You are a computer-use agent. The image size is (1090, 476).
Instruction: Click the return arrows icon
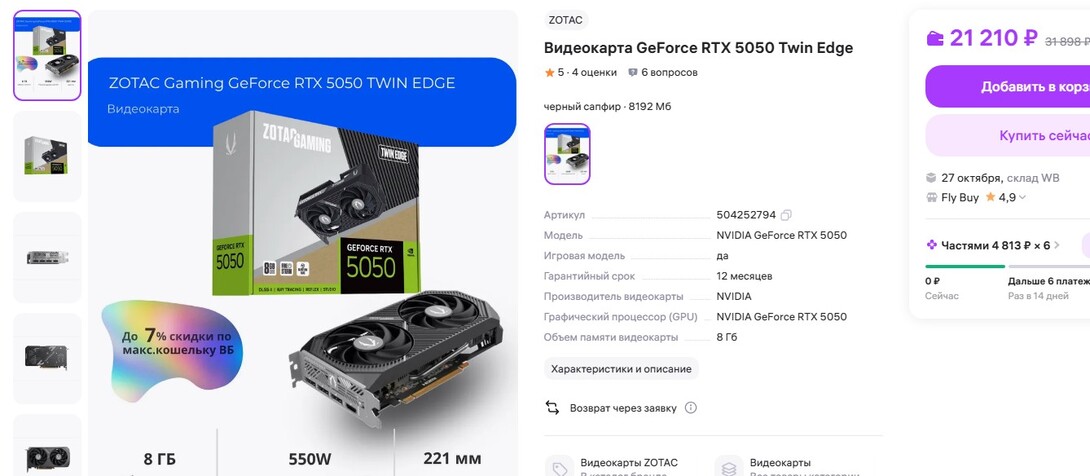click(552, 408)
